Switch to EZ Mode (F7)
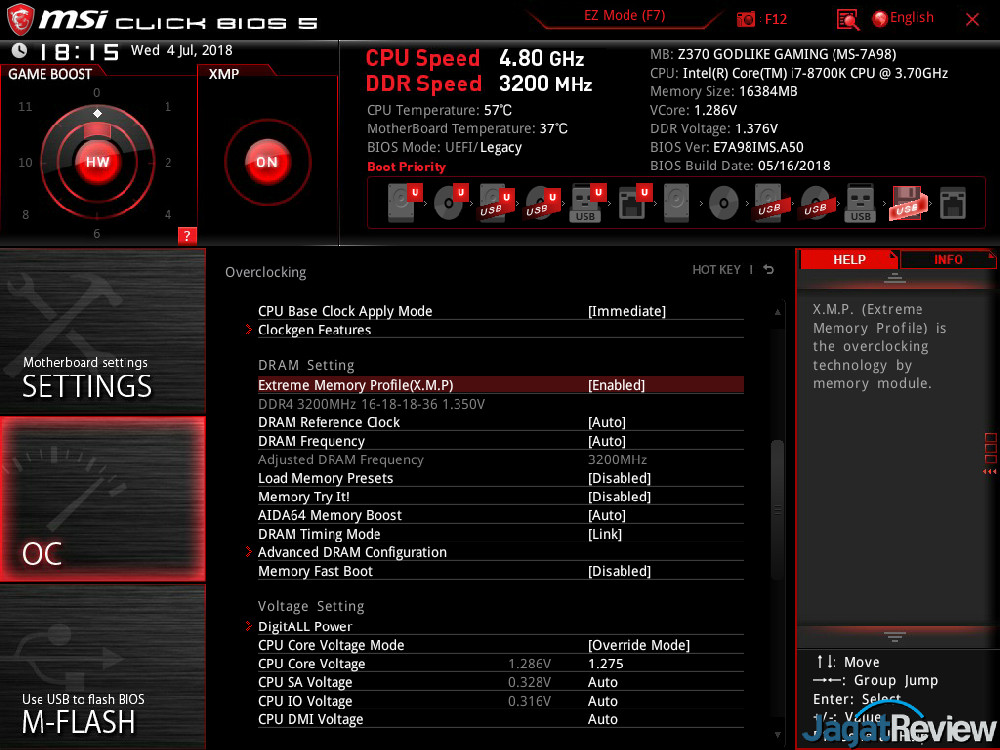 click(624, 16)
